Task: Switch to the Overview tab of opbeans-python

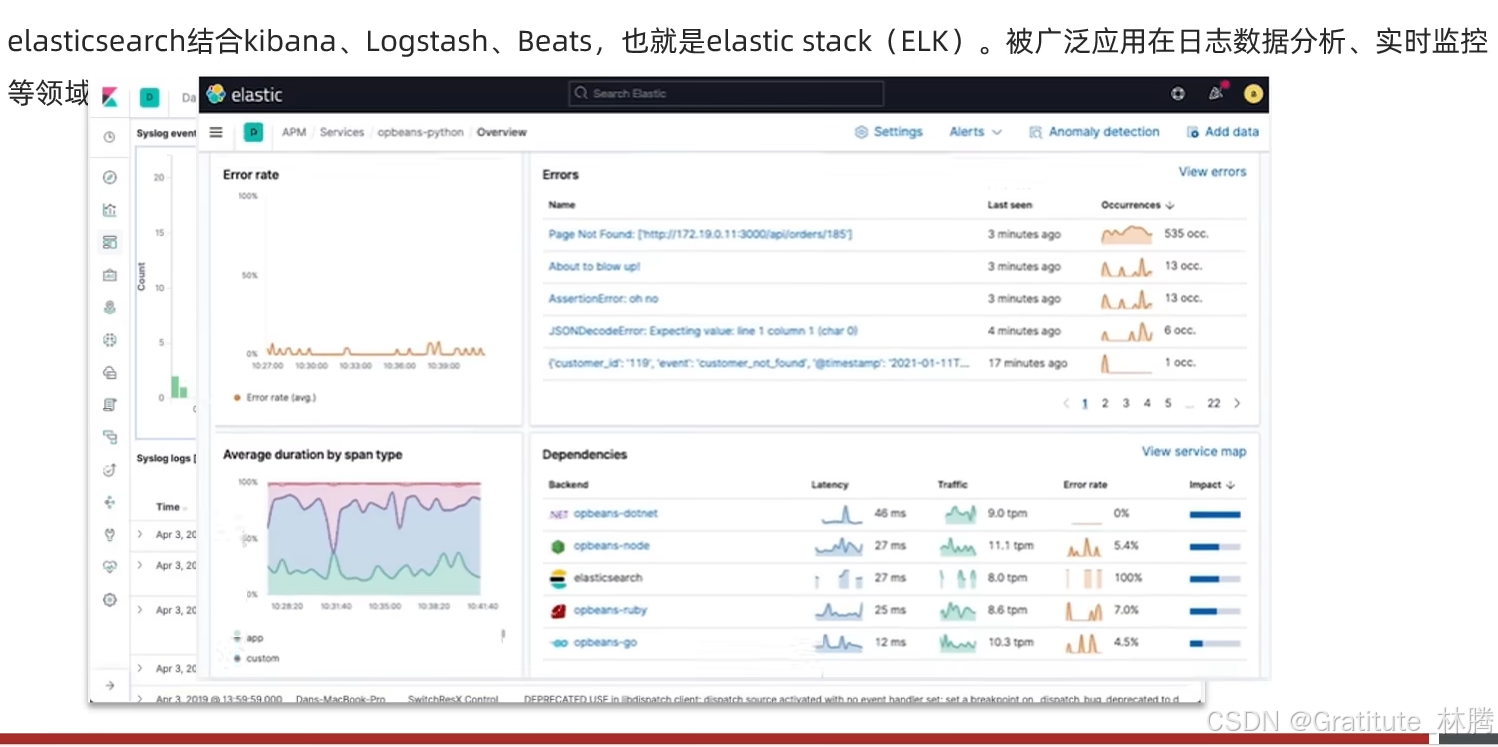Action: [x=501, y=131]
